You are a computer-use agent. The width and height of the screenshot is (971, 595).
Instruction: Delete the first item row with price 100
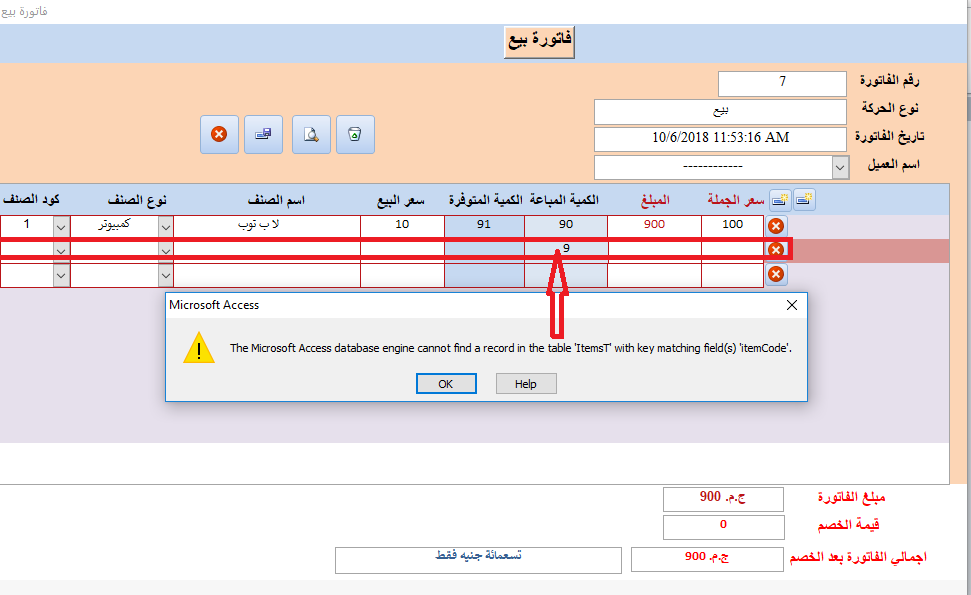775,226
